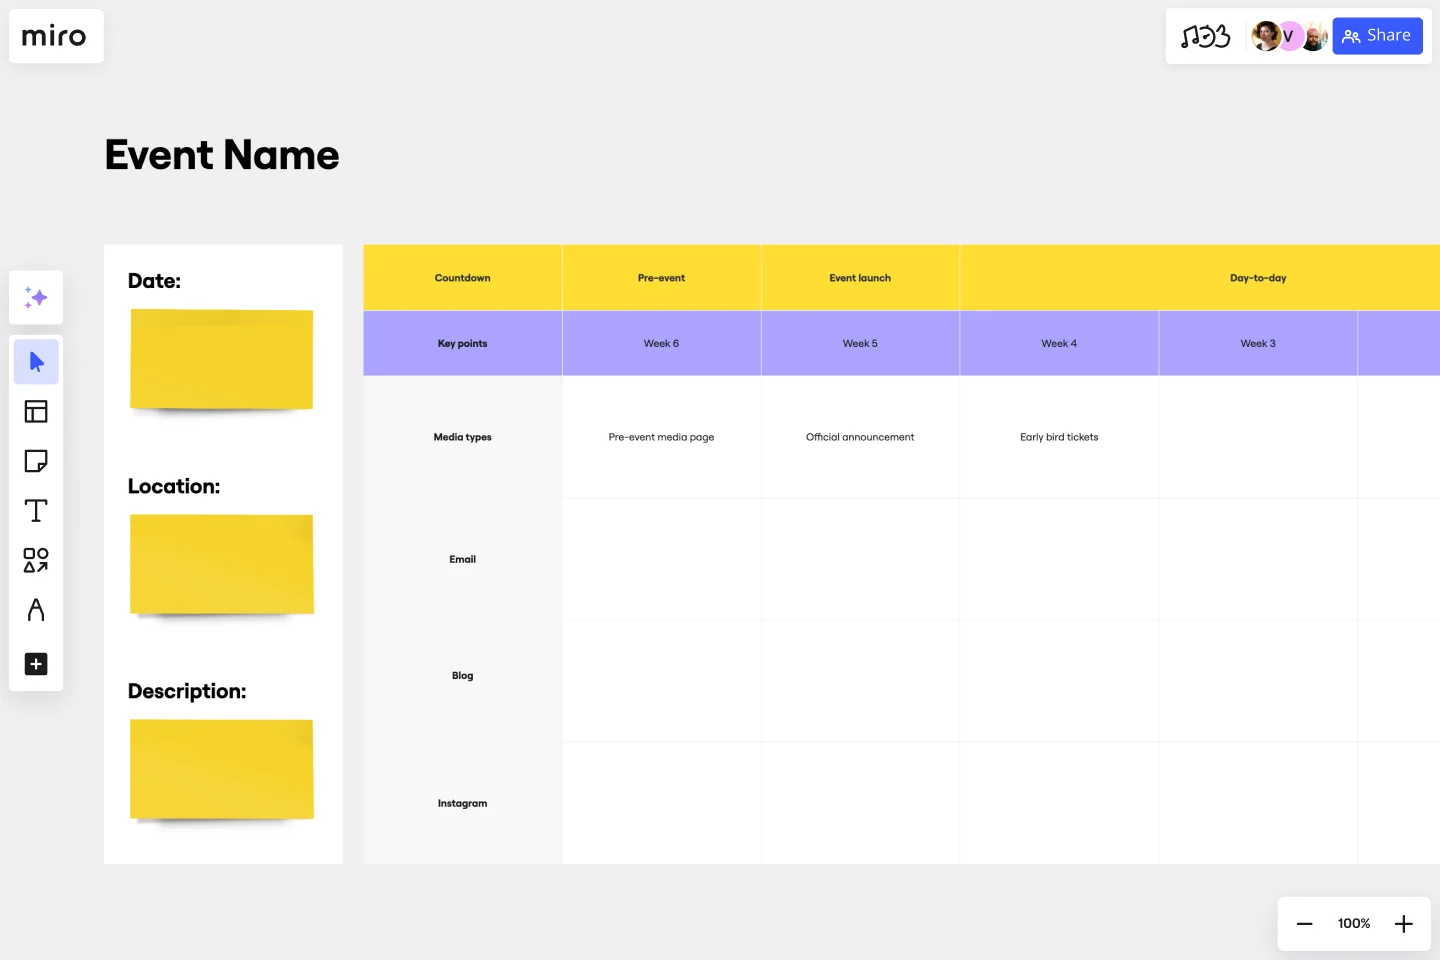The height and width of the screenshot is (960, 1440).
Task: Click the Date: label
Action: pyautogui.click(x=155, y=281)
